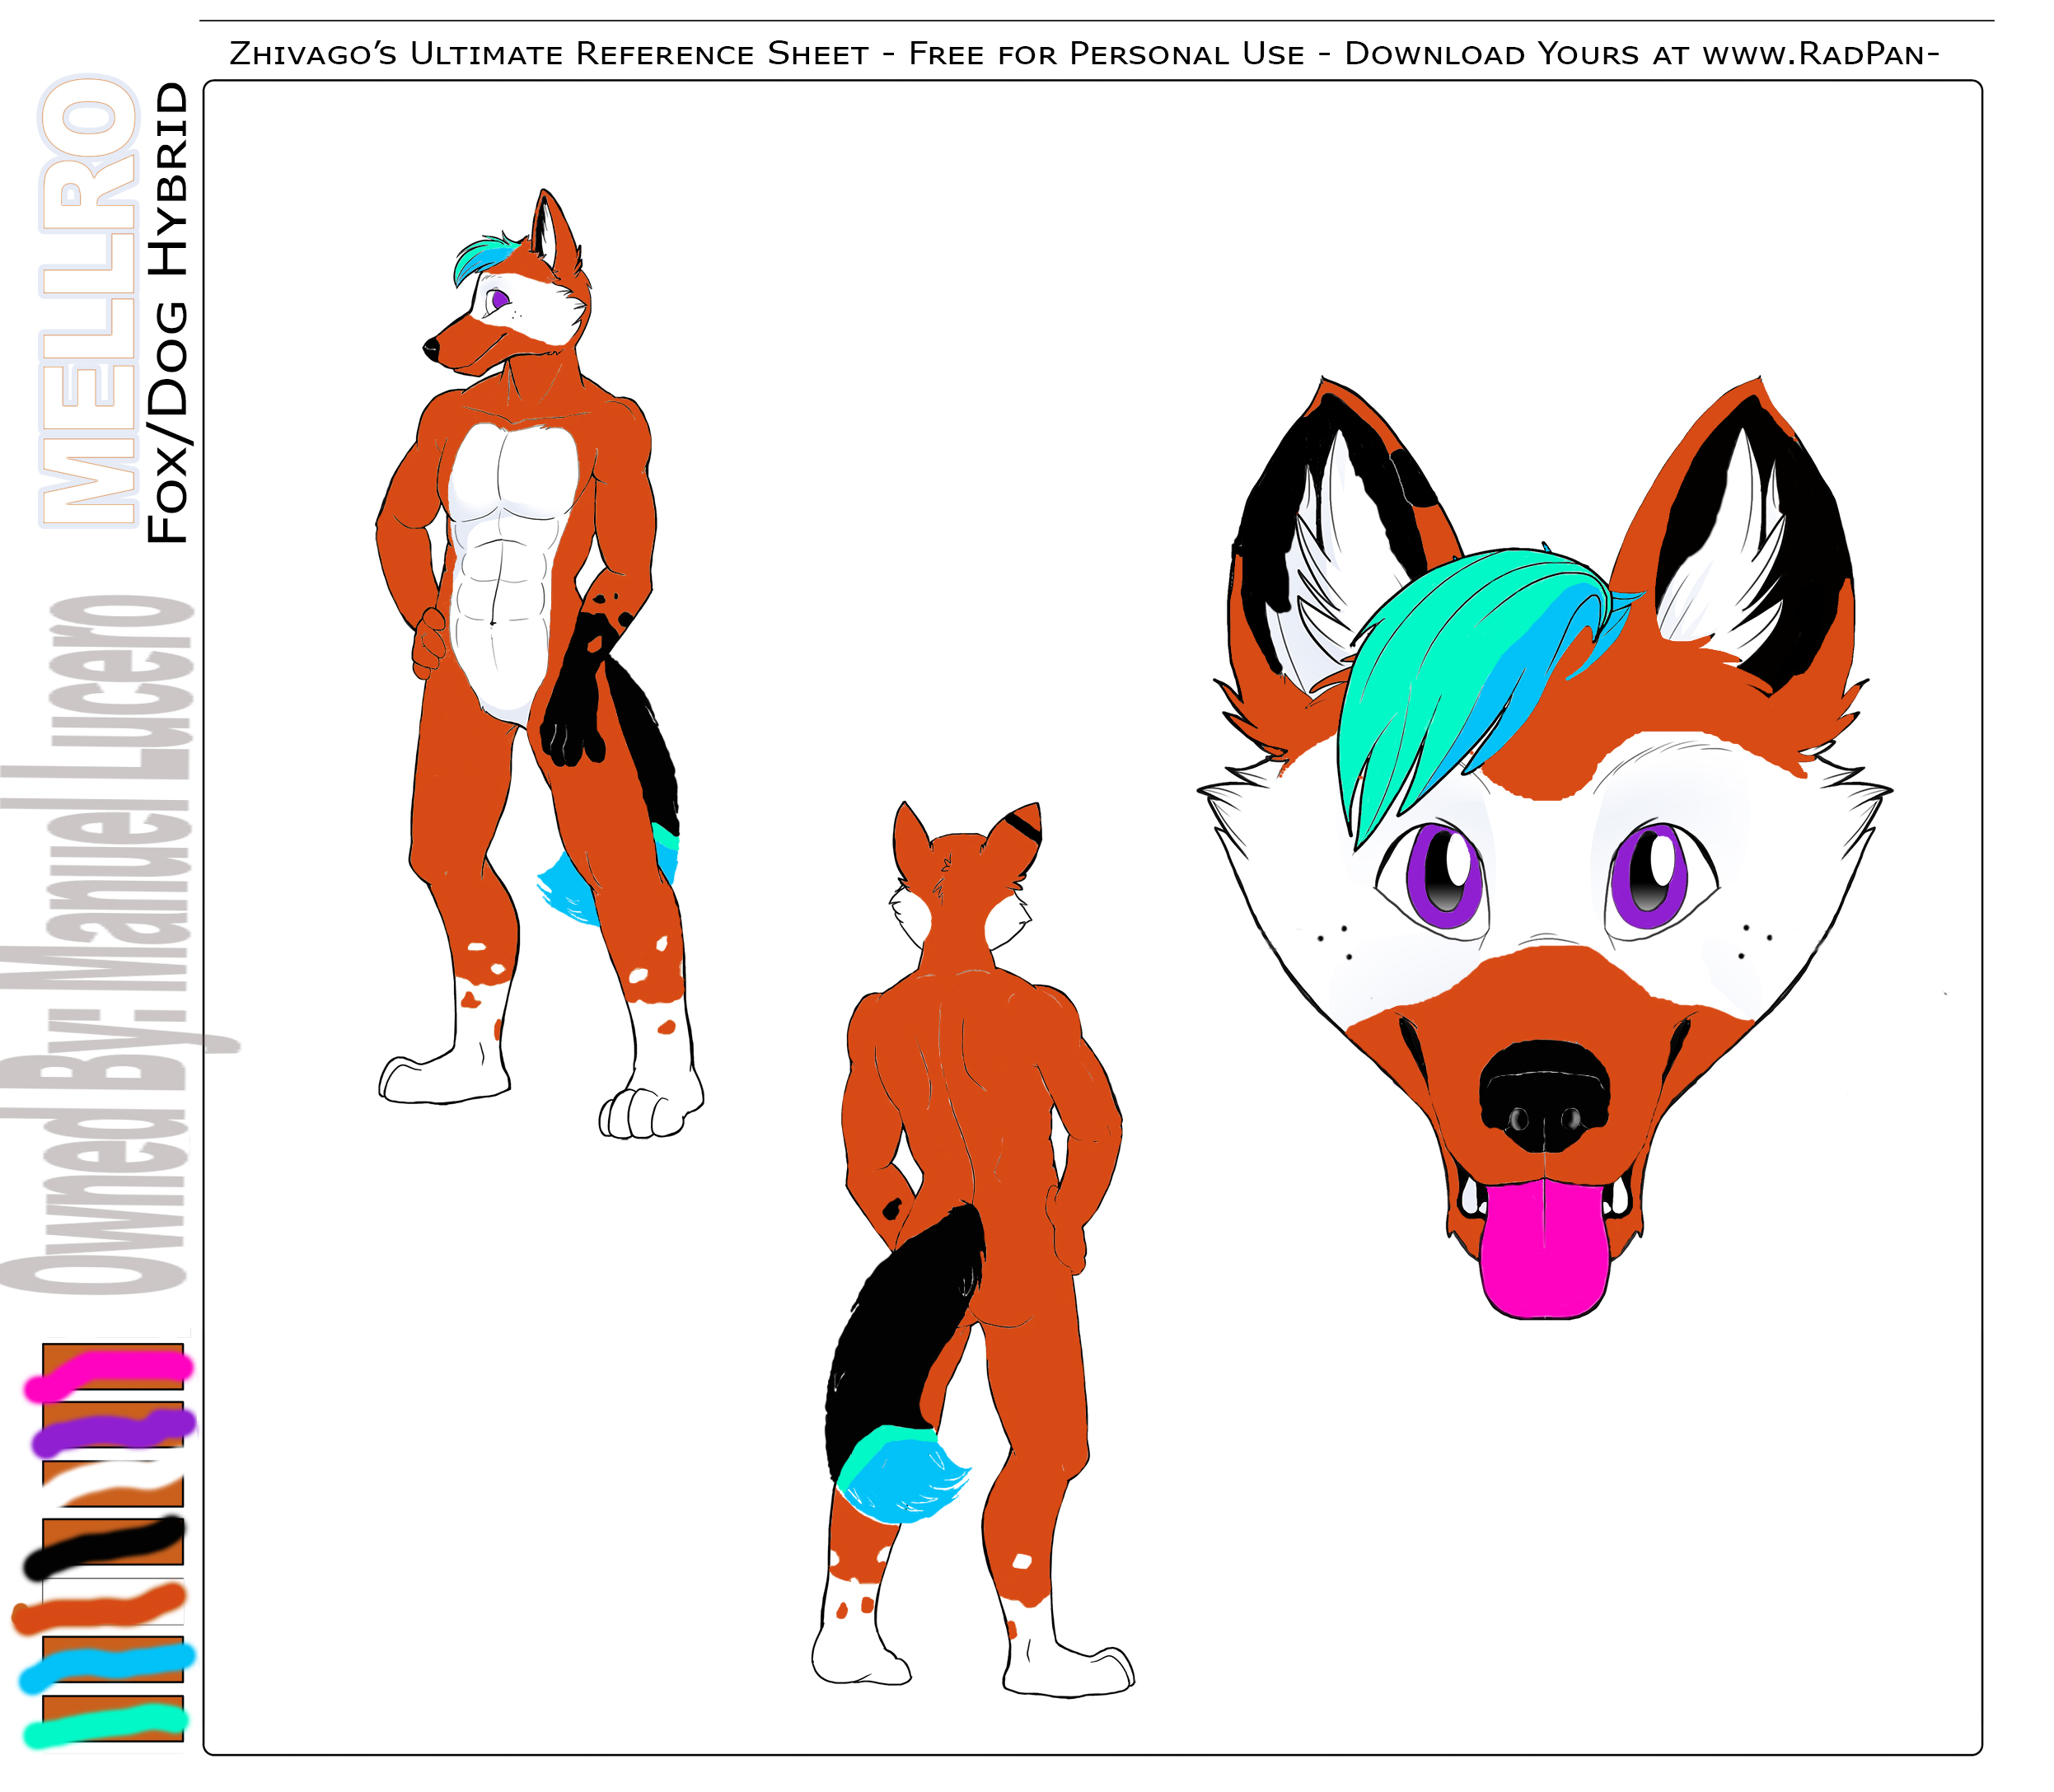Click the "MELLRO" character name title

(x=88, y=300)
